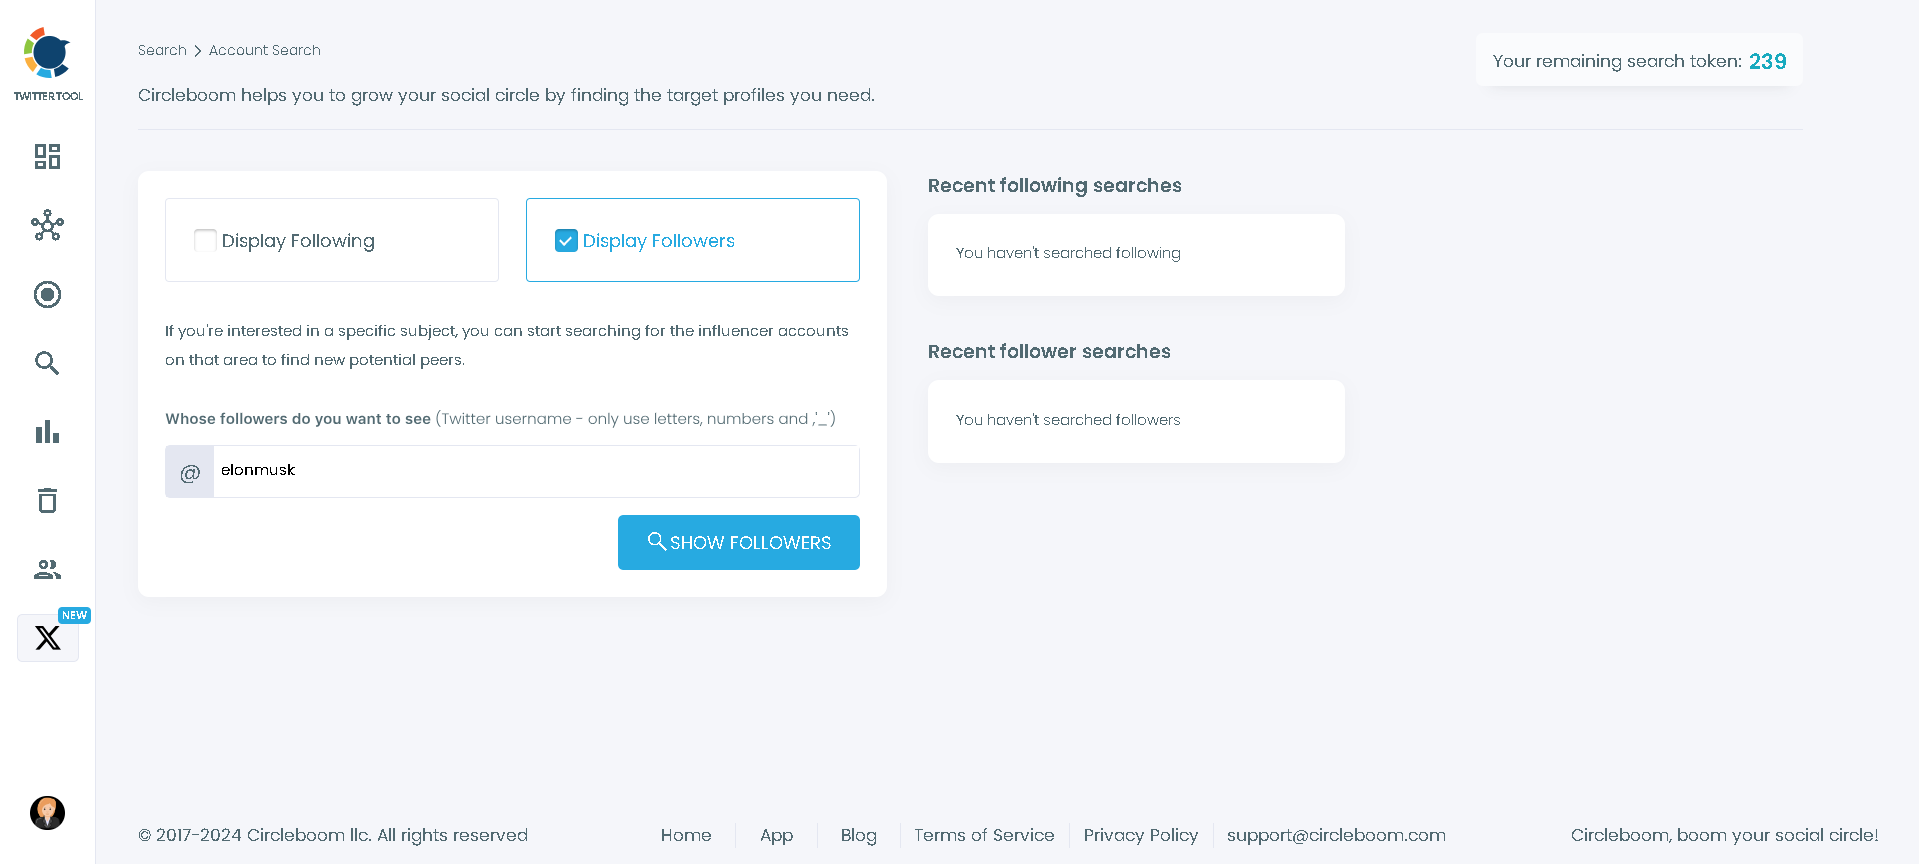Uncheck the Display Followers checkbox
Image resolution: width=1919 pixels, height=864 pixels.
566,240
